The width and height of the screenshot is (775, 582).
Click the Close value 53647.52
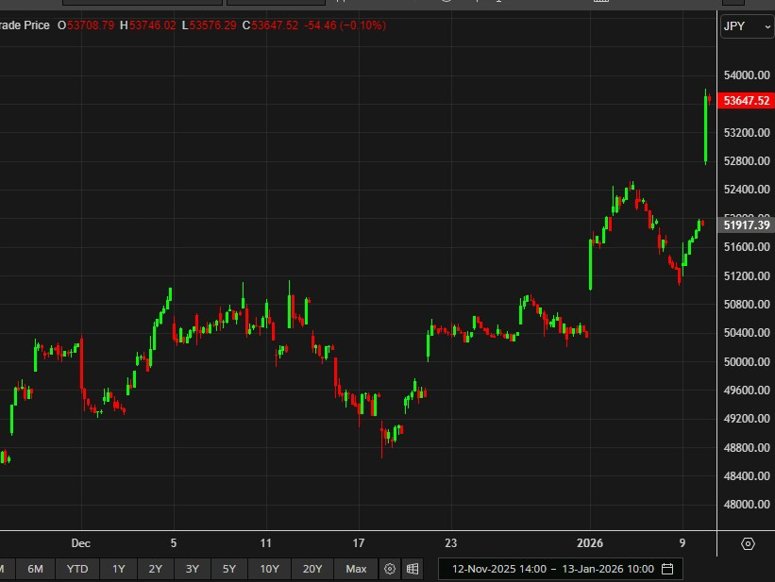coord(275,25)
